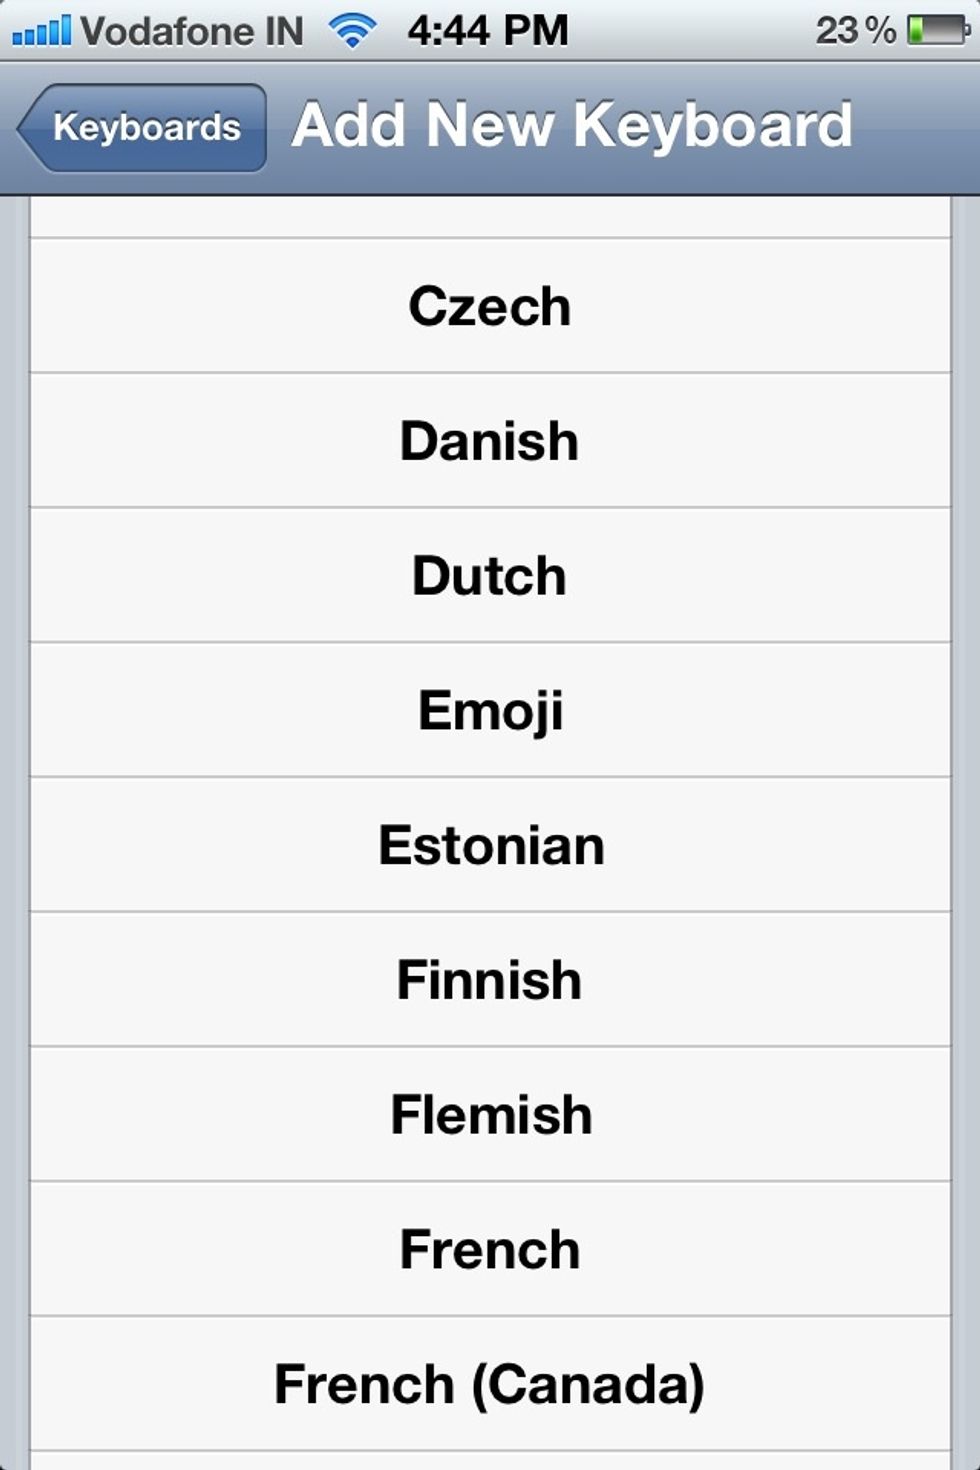Tap the Flemish keyboard row

click(x=490, y=1115)
